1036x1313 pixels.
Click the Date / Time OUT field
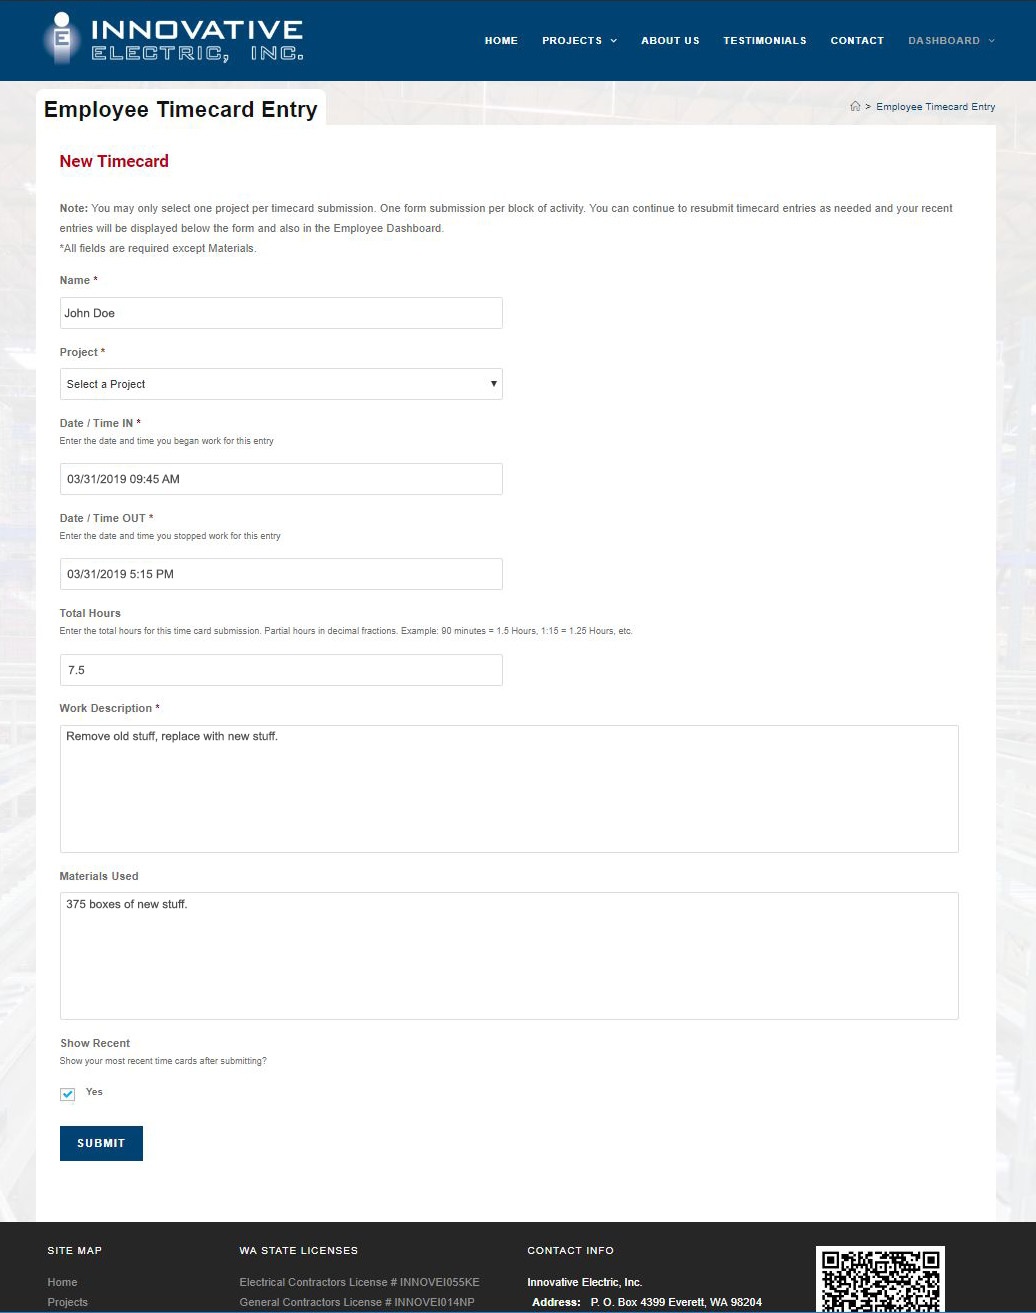pyautogui.click(x=281, y=574)
